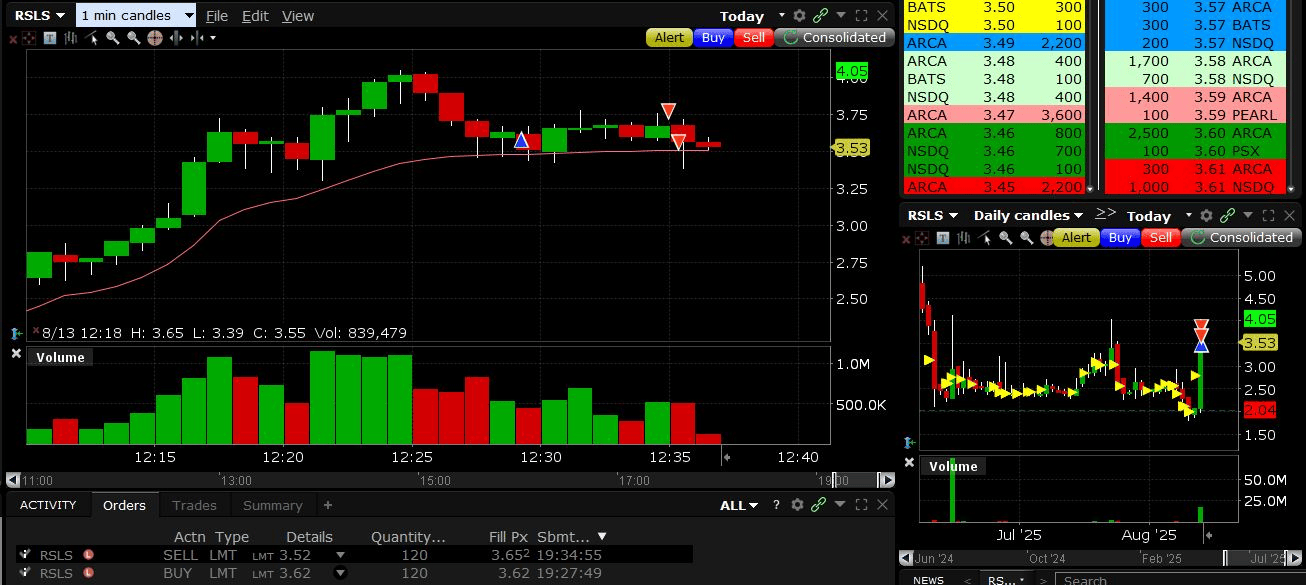Image resolution: width=1306 pixels, height=585 pixels.
Task: Toggle the Consolidated button on main chart
Action: 834,37
